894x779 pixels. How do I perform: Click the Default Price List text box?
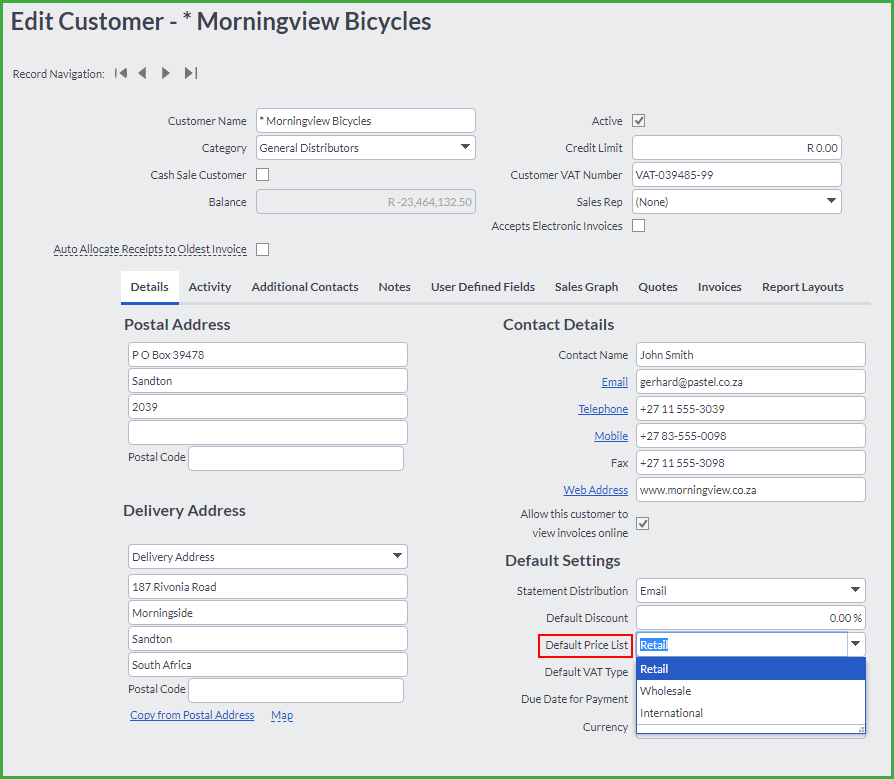(742, 644)
